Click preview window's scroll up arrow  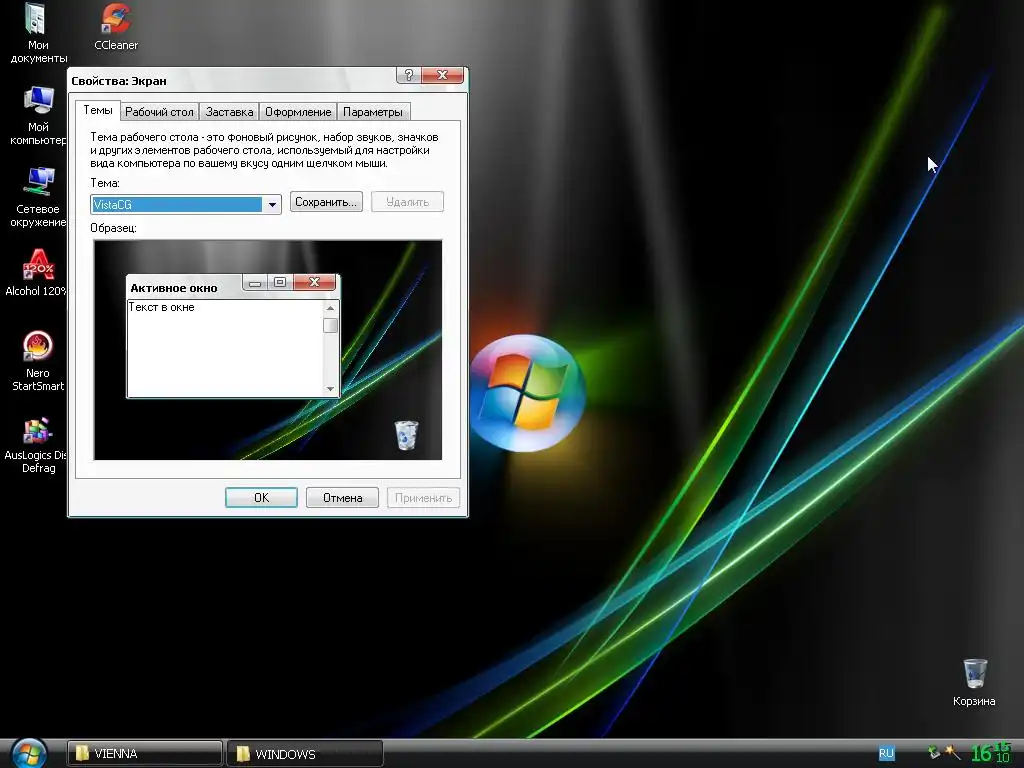[x=330, y=308]
